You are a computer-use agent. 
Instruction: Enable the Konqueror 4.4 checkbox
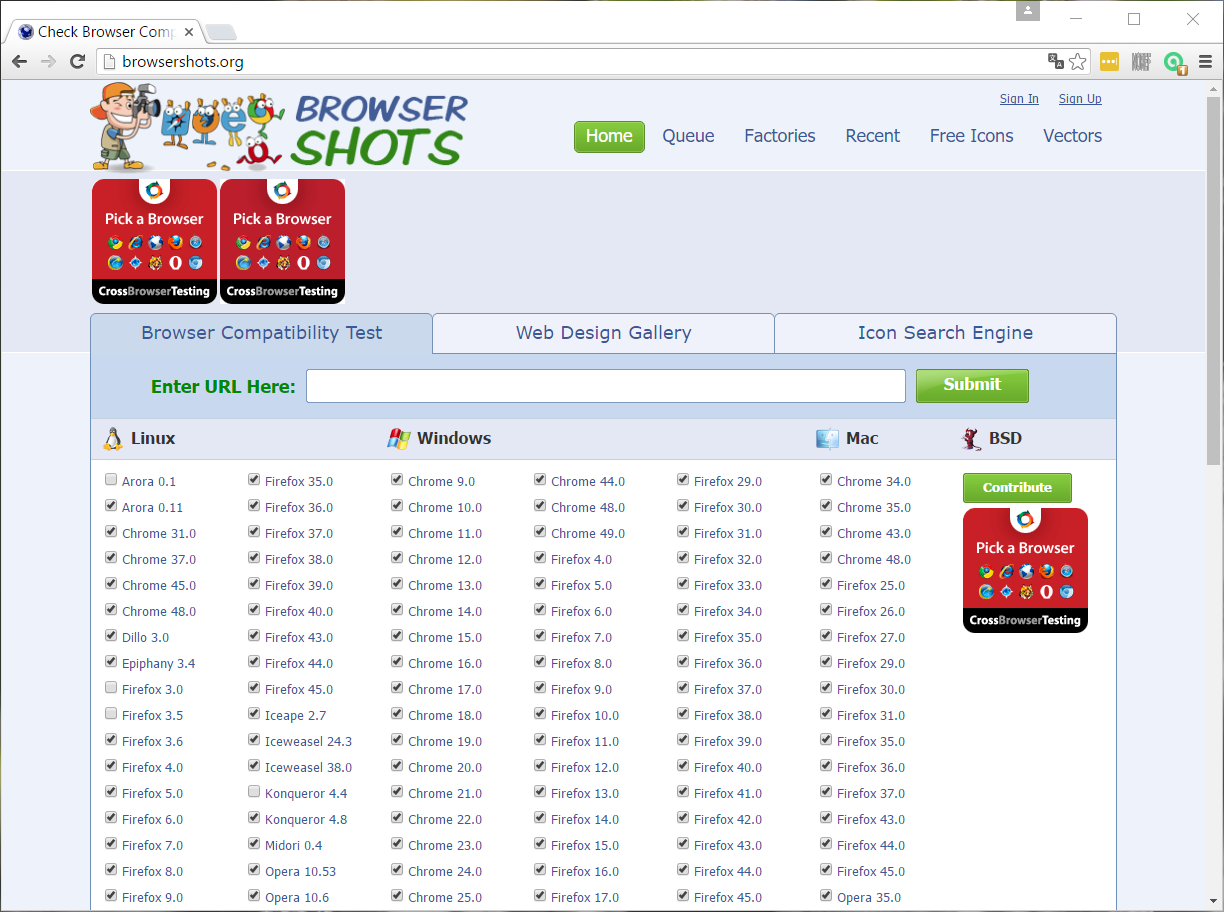tap(254, 792)
